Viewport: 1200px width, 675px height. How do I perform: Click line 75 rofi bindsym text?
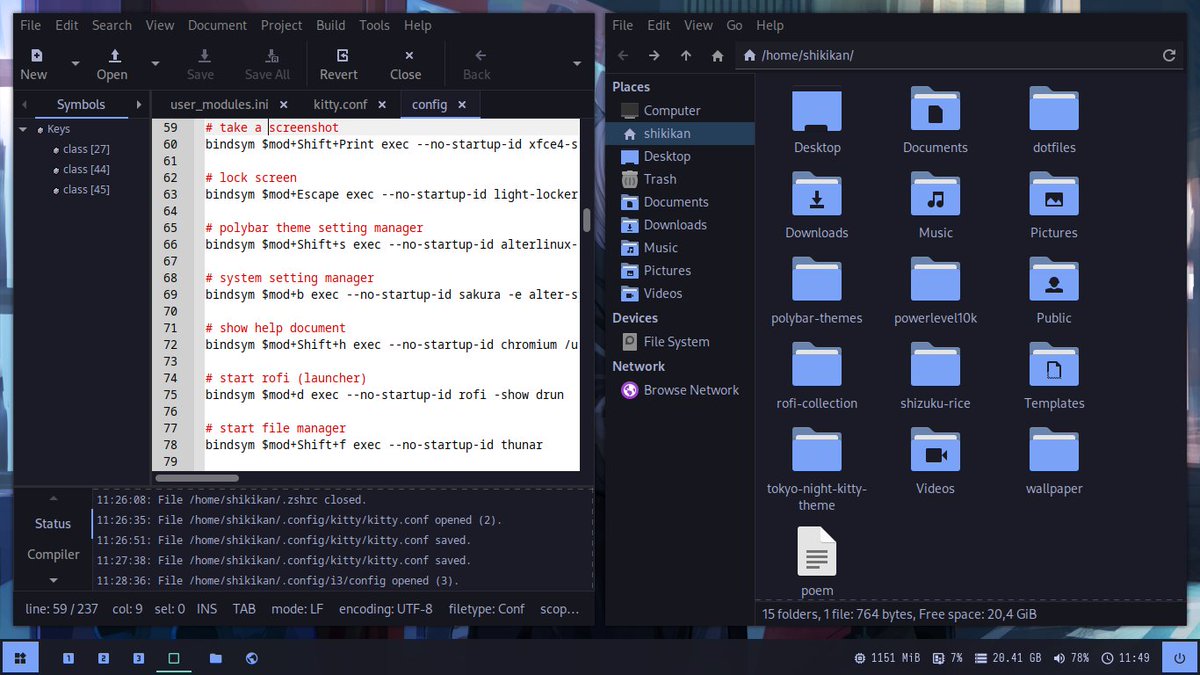(x=384, y=394)
